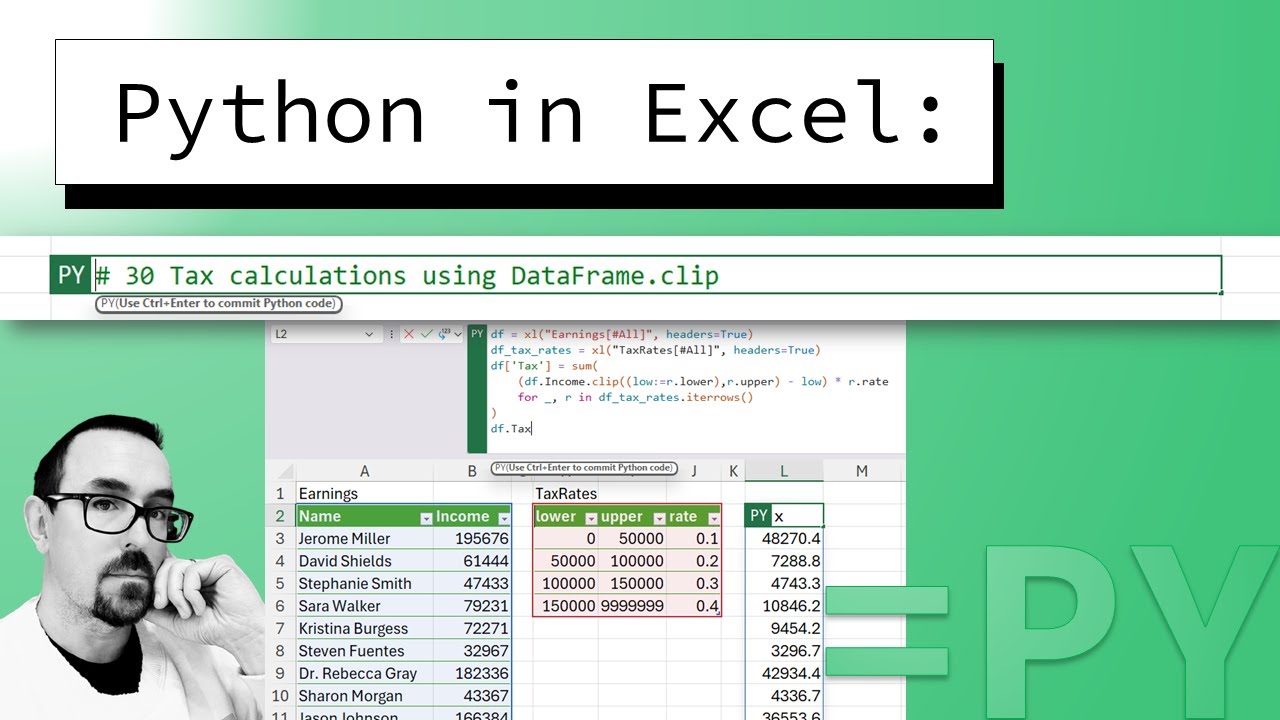Open the Name Box dropdown showing L2

[x=369, y=334]
